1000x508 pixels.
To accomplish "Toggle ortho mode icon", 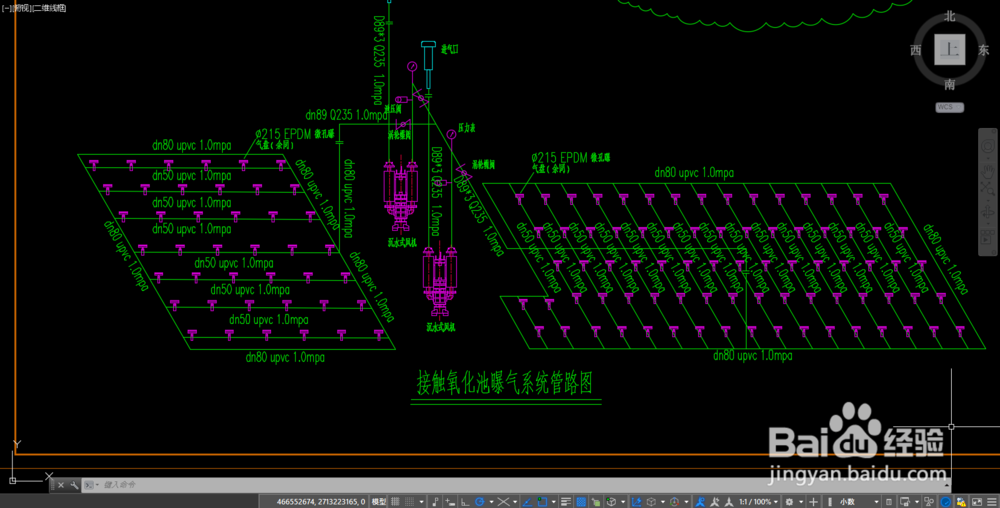I will click(464, 502).
